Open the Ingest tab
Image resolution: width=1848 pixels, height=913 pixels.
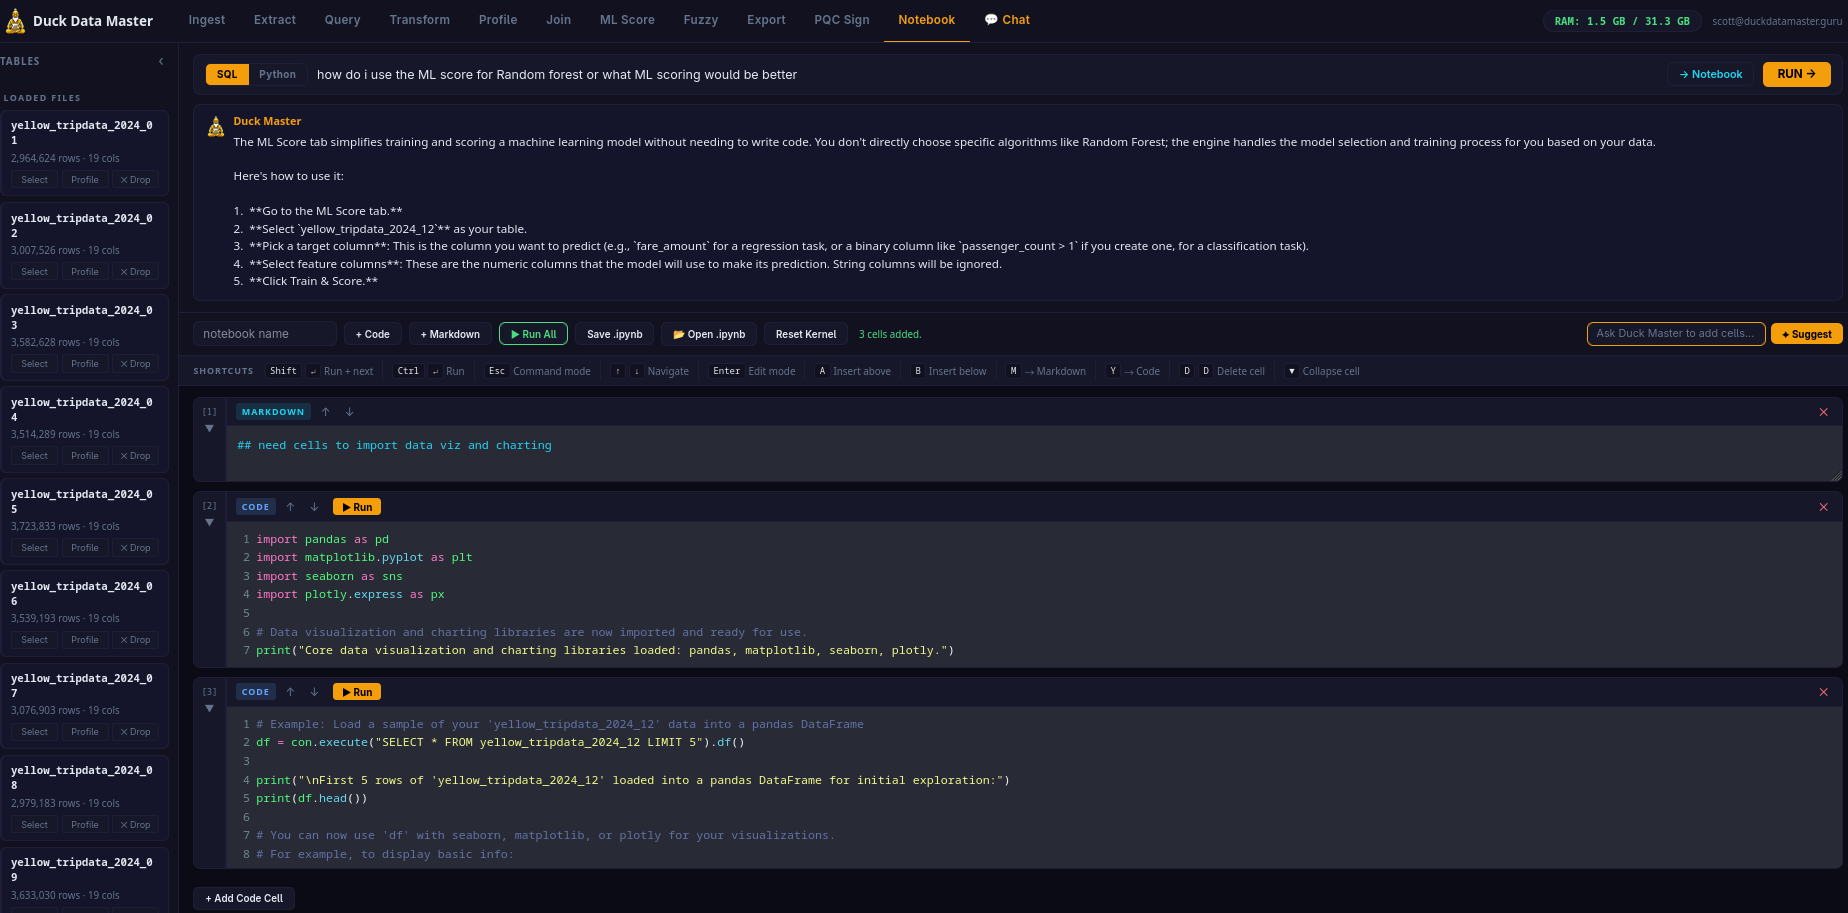point(207,20)
